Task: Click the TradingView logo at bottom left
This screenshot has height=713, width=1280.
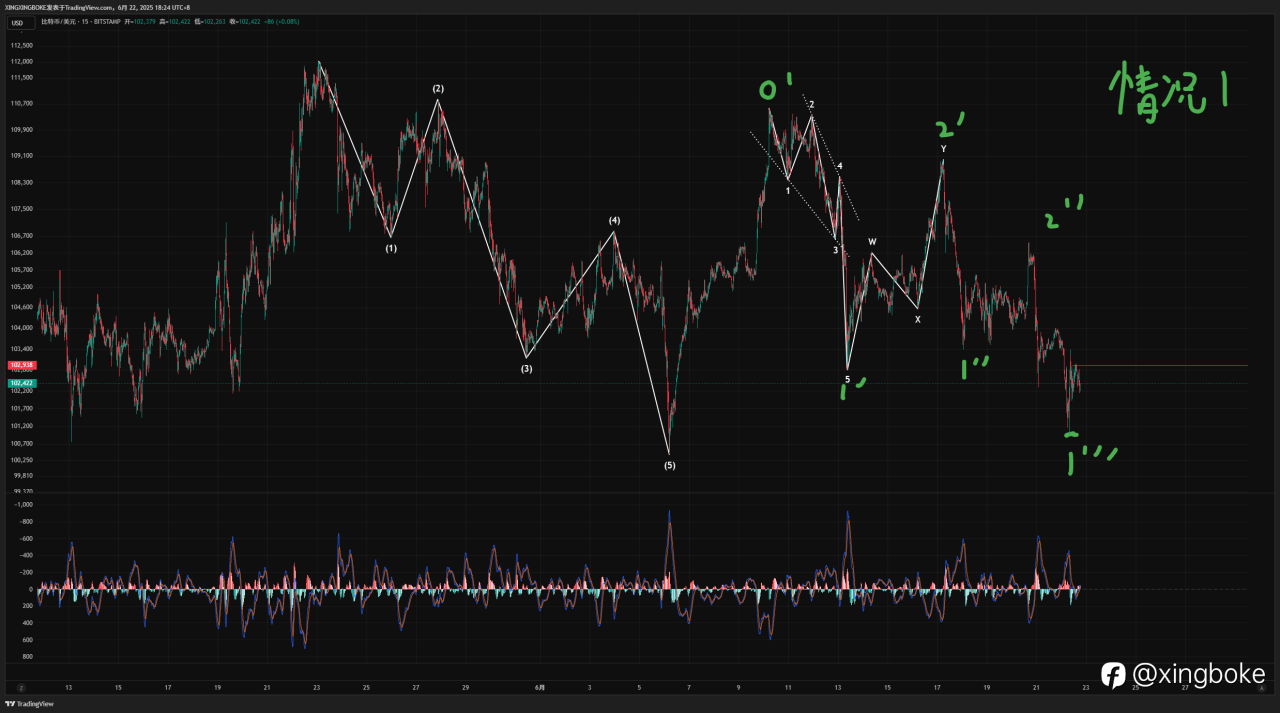Action: (33, 704)
